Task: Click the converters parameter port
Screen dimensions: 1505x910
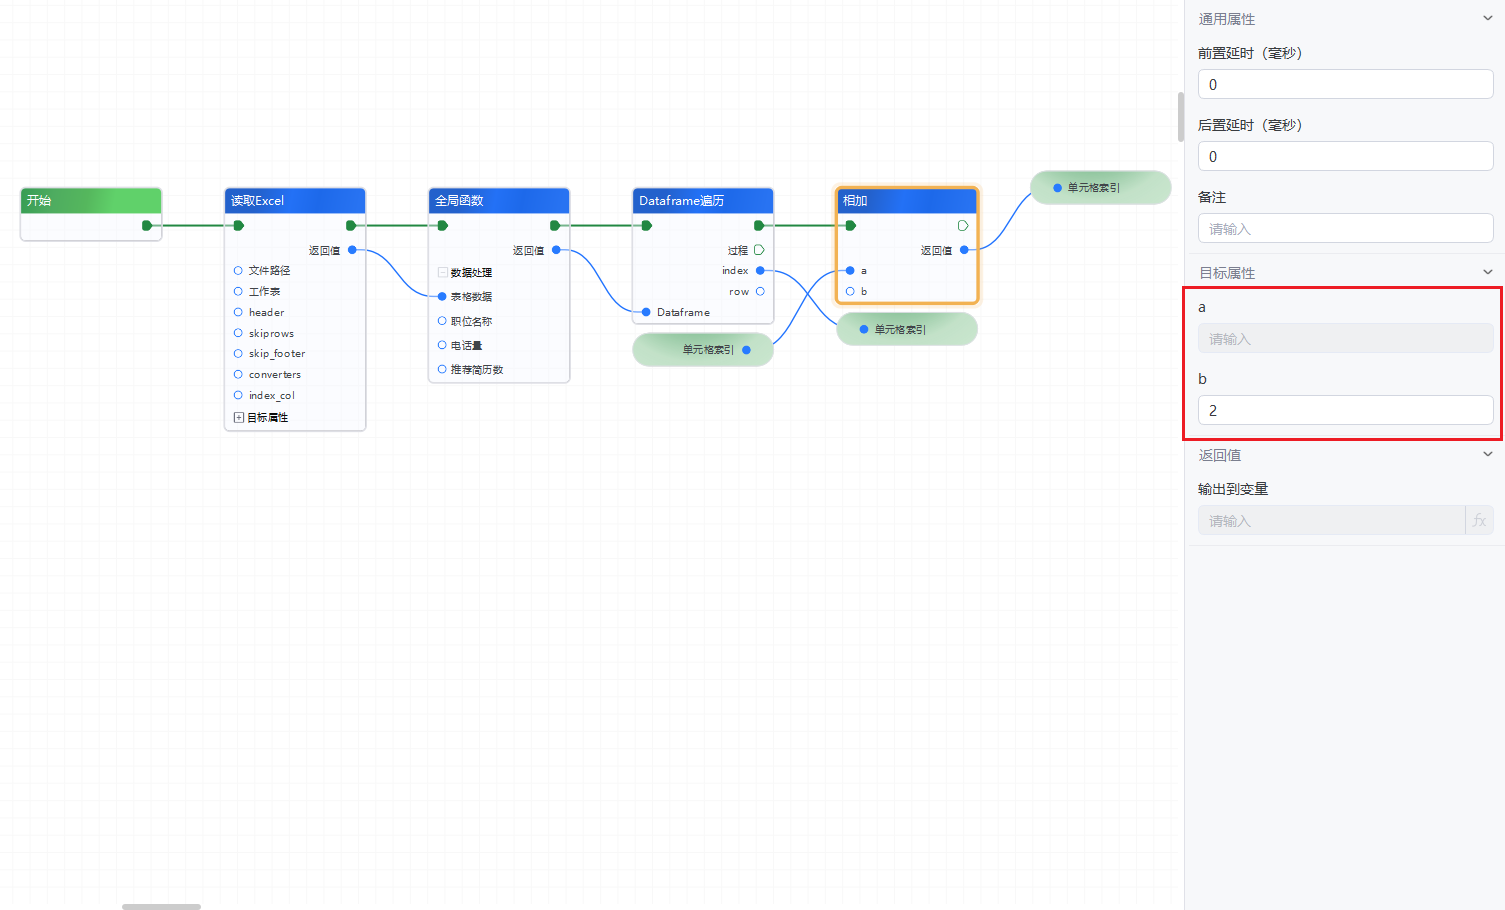Action: (238, 374)
